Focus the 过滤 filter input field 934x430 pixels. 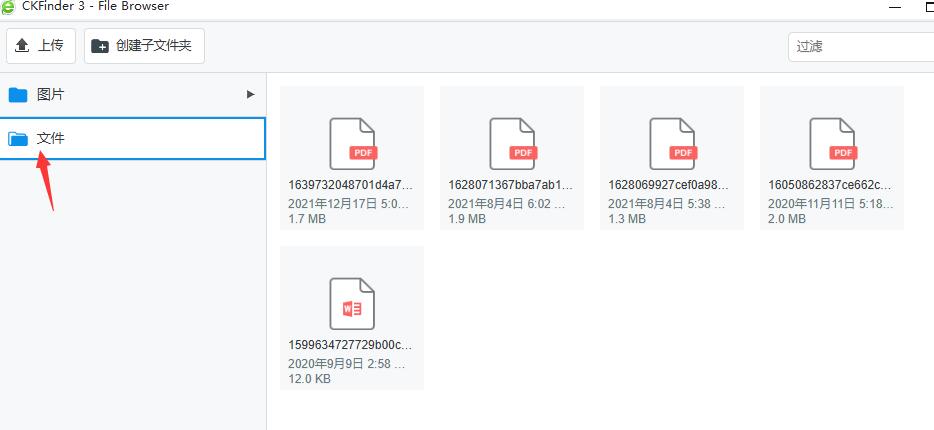click(x=861, y=46)
